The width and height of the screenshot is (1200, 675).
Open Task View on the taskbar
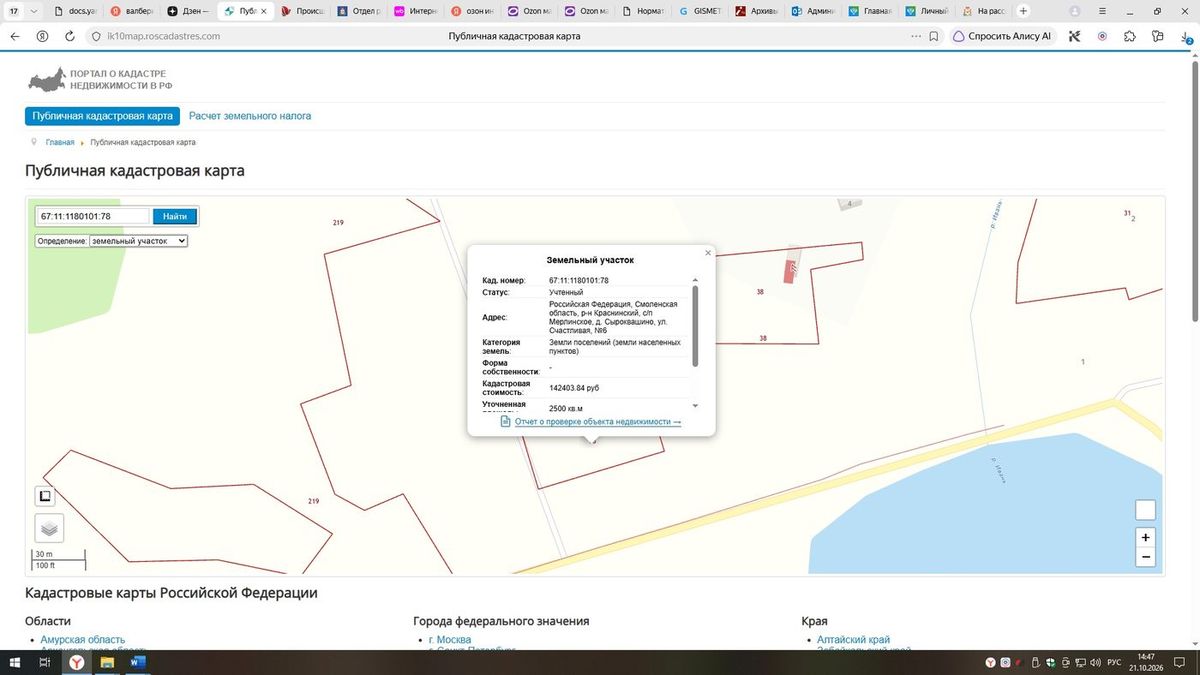[x=45, y=662]
